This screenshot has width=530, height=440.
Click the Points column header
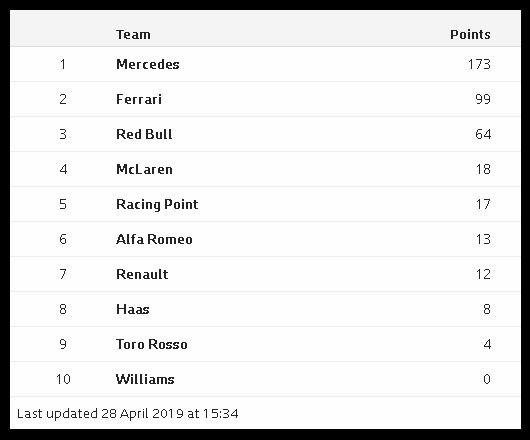click(470, 34)
